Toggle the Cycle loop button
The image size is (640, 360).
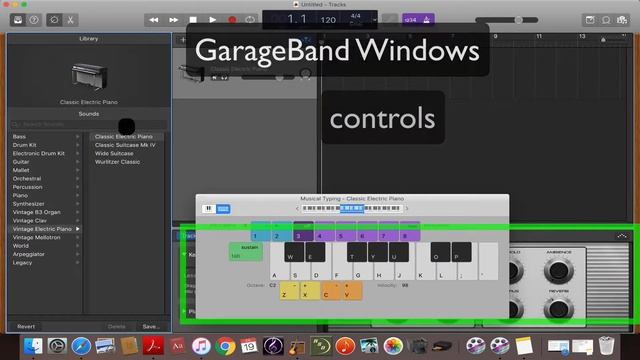click(250, 20)
